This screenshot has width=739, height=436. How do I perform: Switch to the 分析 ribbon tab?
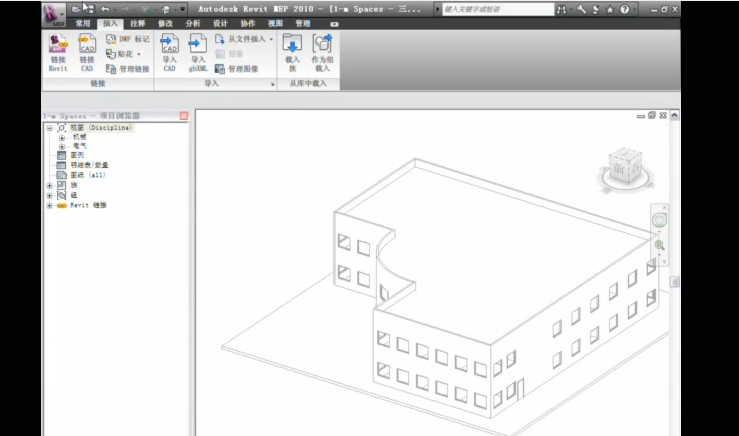[192, 22]
